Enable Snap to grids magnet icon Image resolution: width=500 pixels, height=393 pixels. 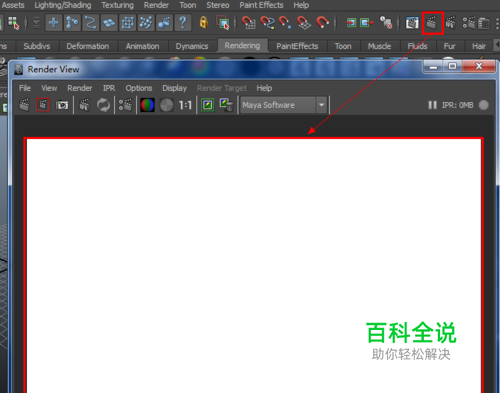pos(248,23)
